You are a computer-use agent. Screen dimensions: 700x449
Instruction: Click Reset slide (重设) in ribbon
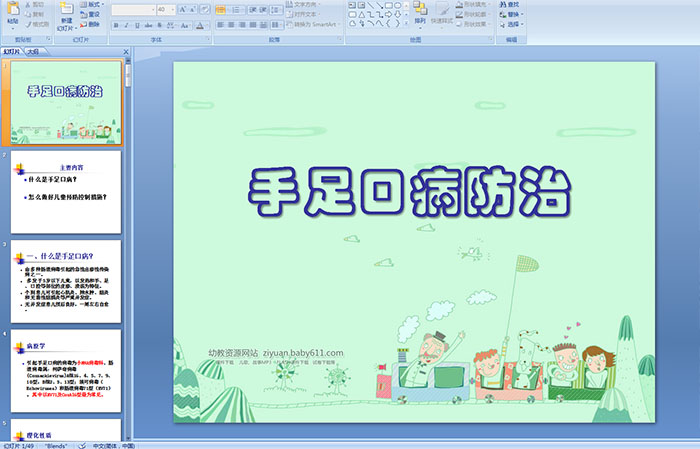[x=90, y=14]
